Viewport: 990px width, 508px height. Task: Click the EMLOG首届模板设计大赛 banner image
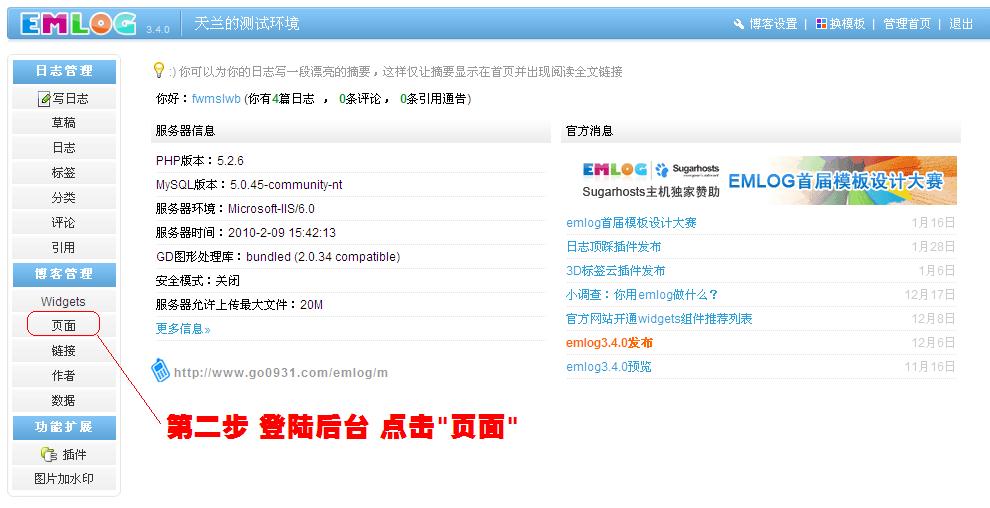point(761,180)
